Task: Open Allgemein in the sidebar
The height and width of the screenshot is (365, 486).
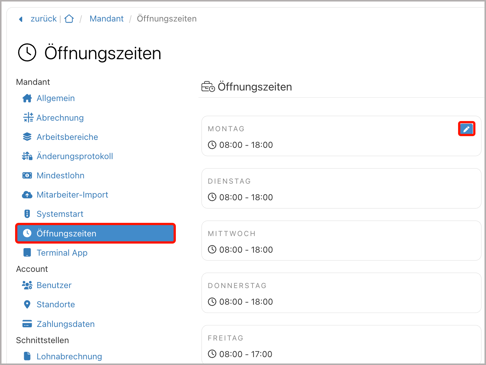Action: 56,98
